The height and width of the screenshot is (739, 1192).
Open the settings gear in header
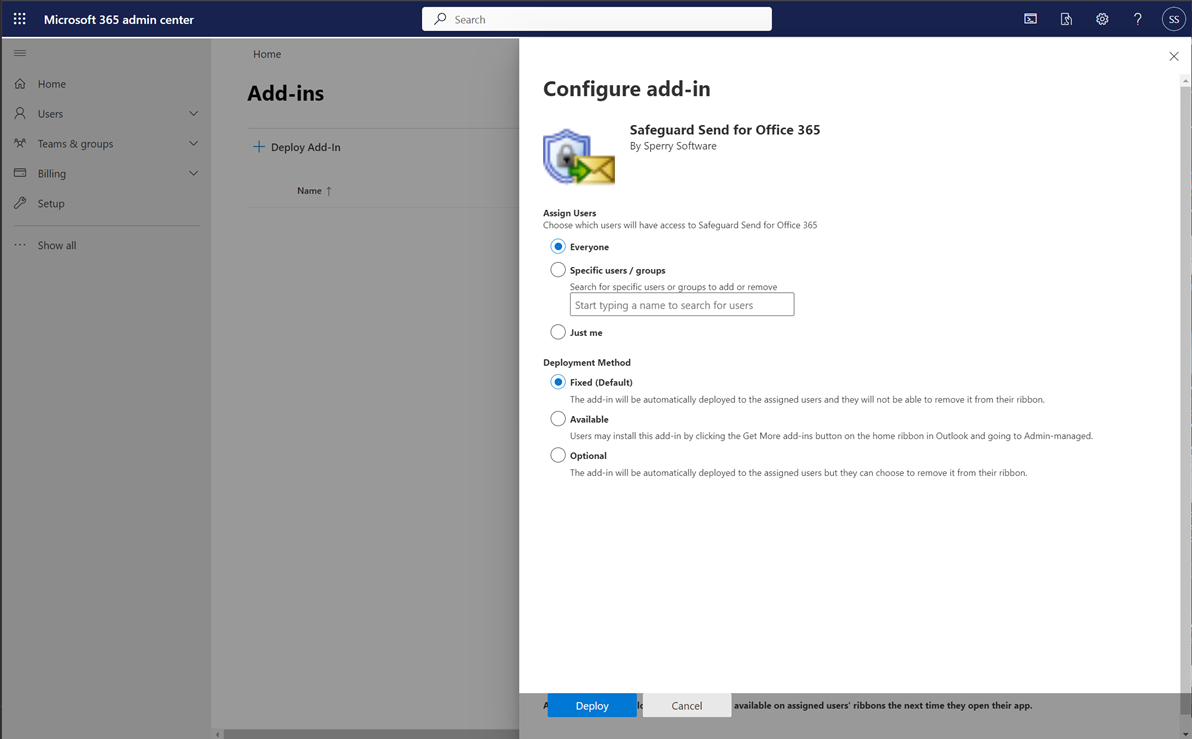[x=1102, y=19]
